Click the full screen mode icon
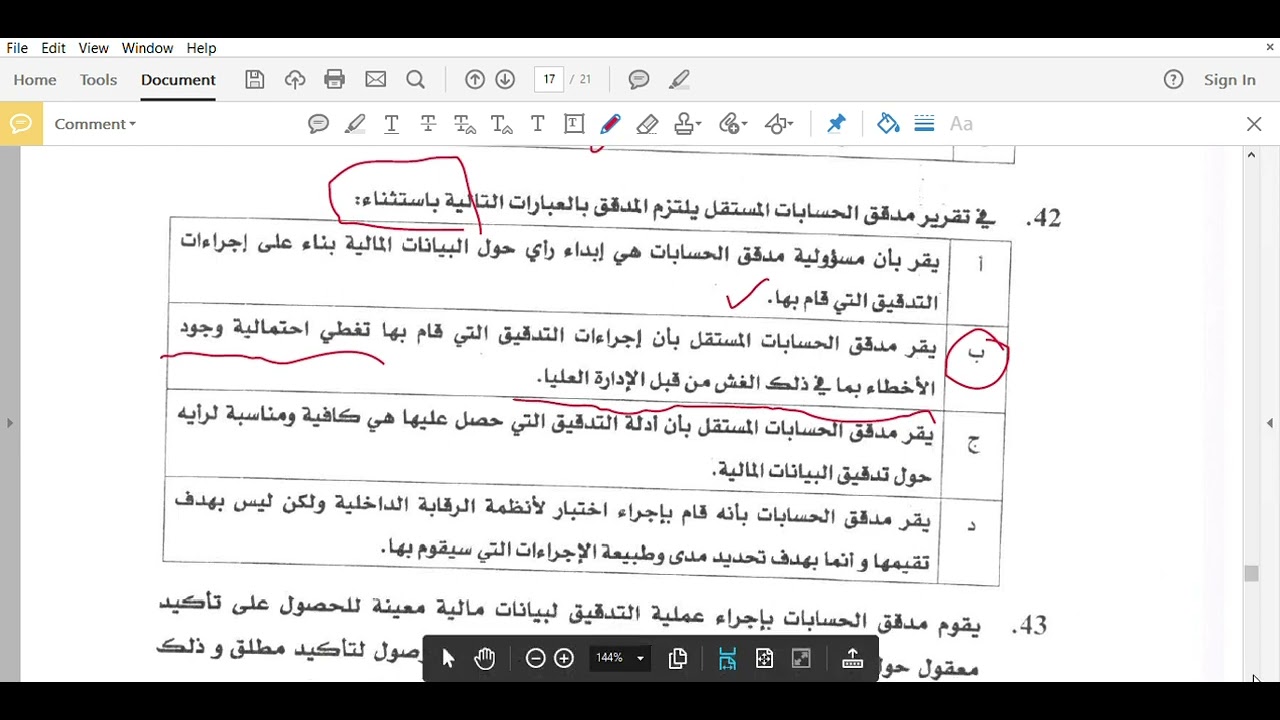The height and width of the screenshot is (720, 1280). 801,658
